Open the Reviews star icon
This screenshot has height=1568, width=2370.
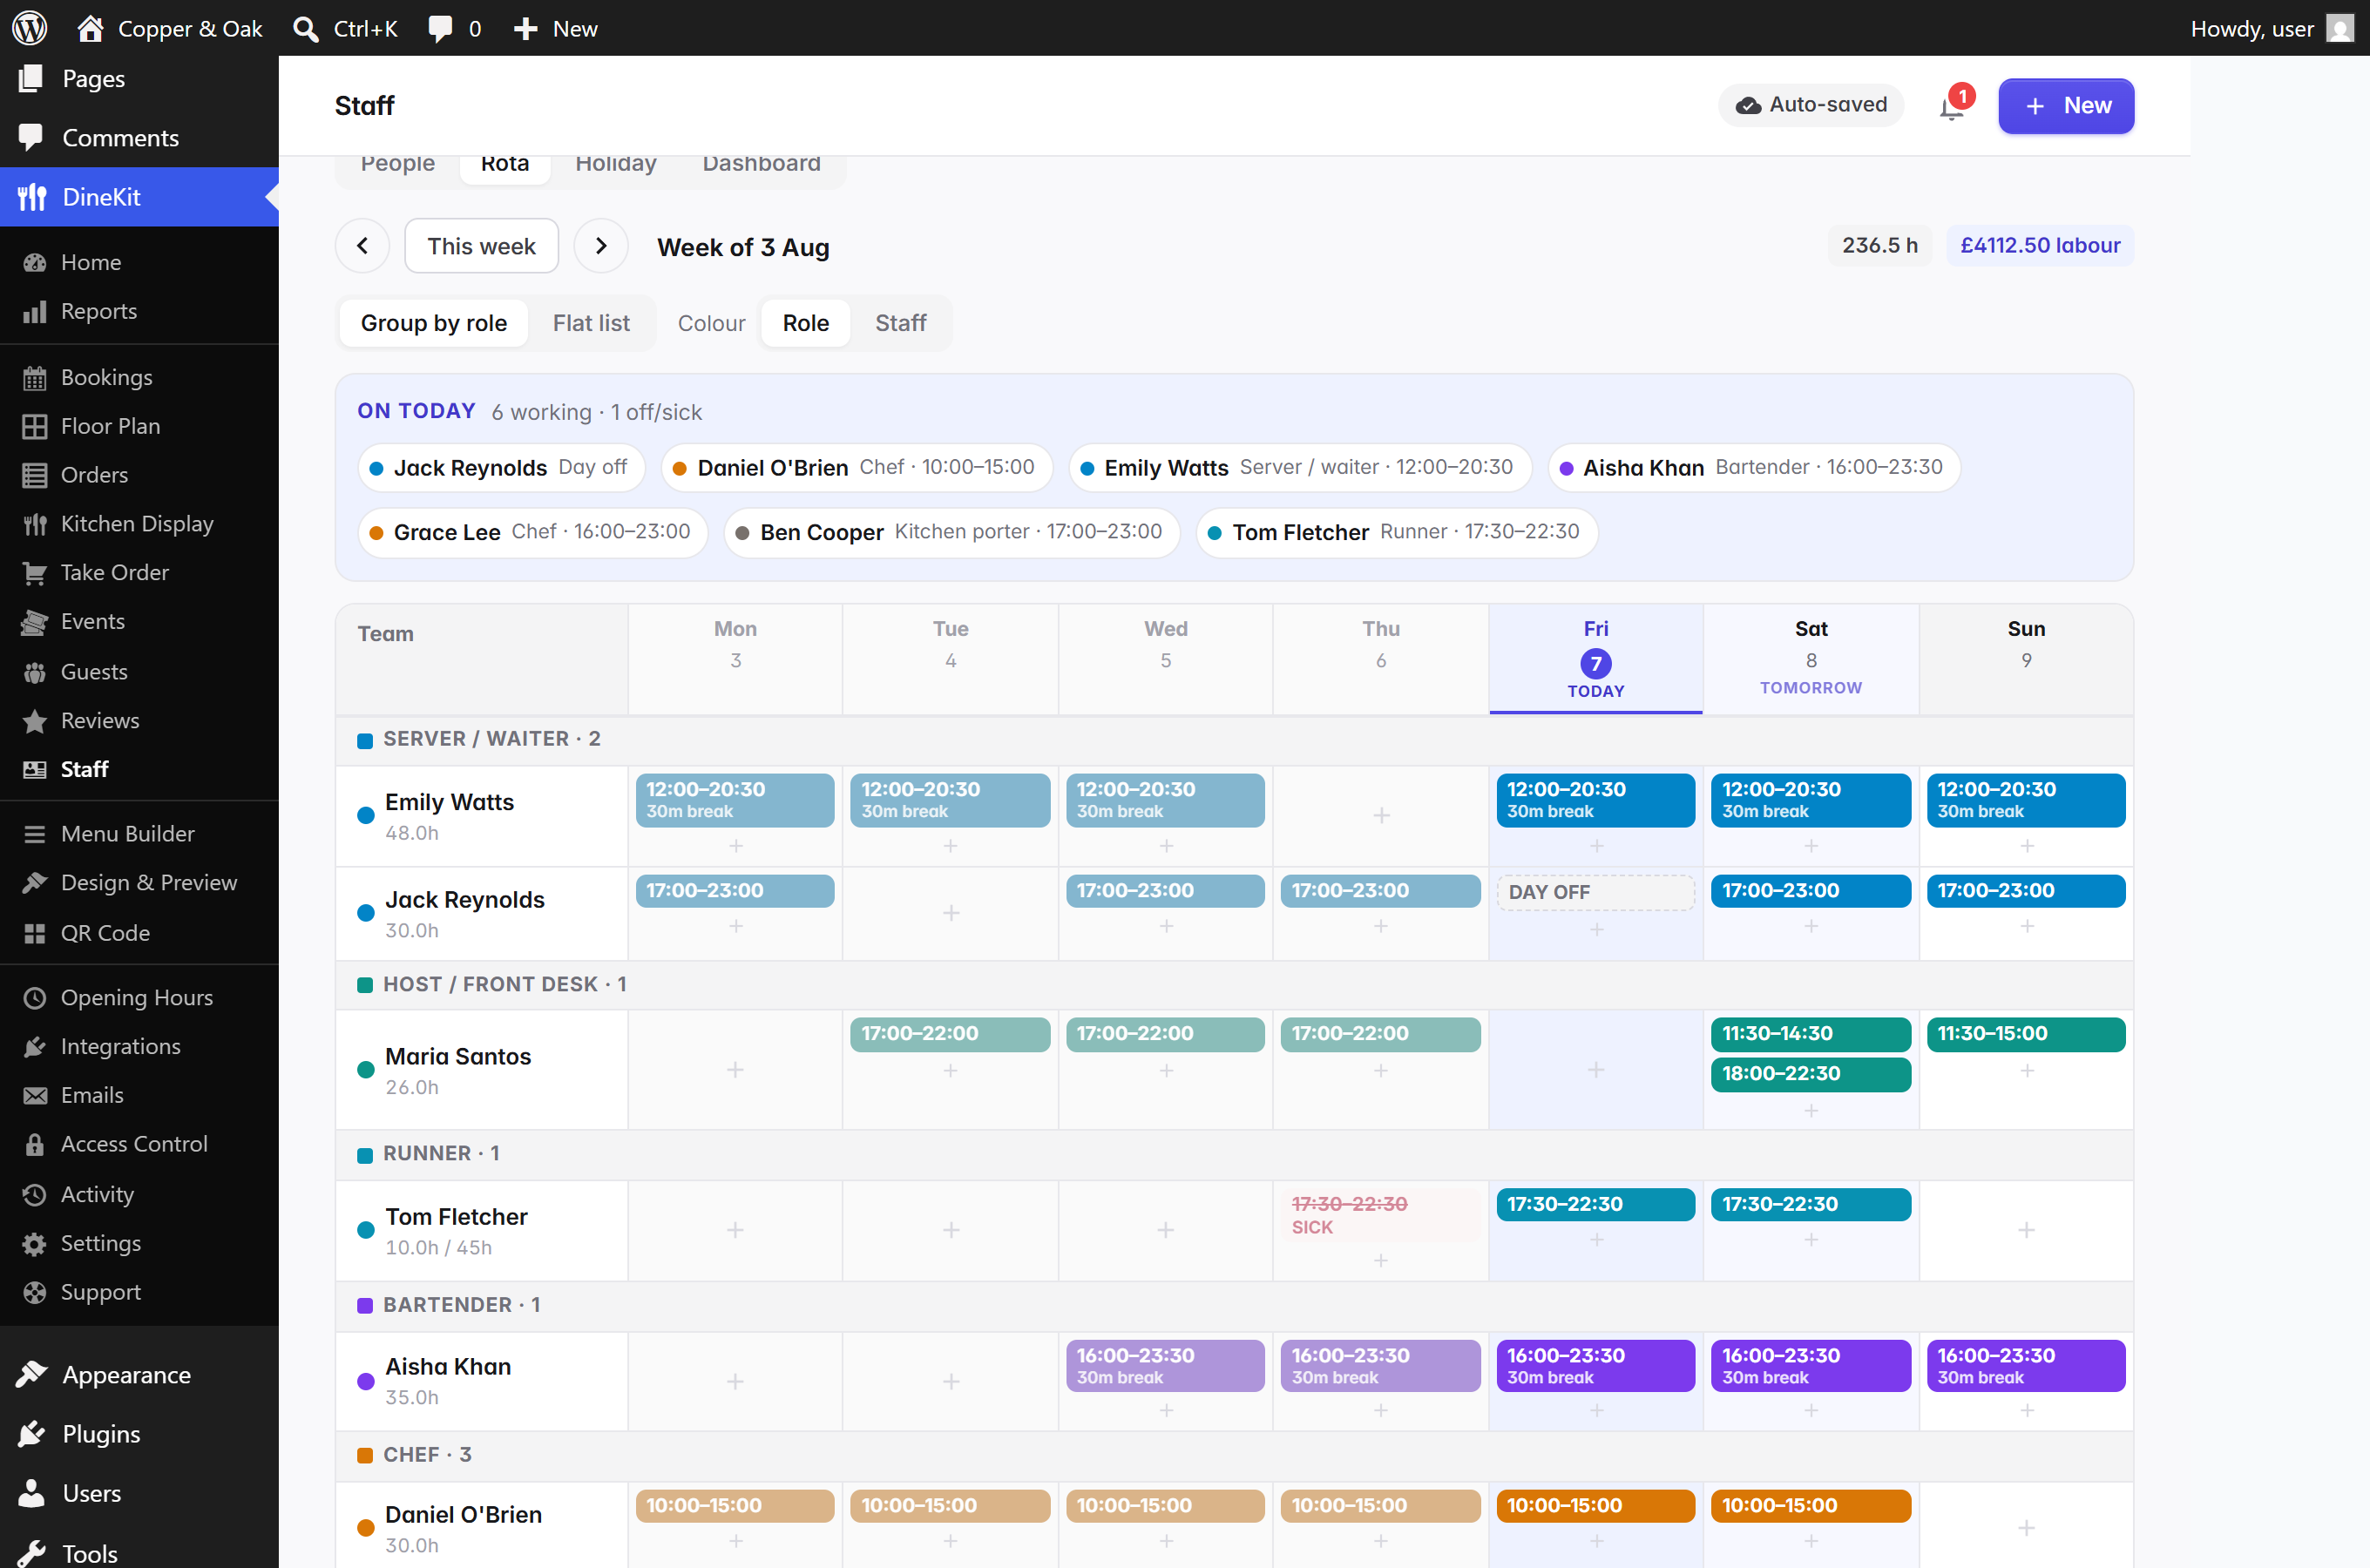click(35, 721)
